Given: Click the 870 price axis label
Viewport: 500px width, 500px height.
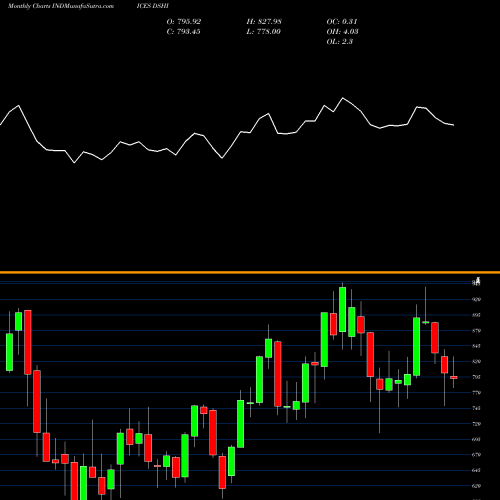Looking at the screenshot, I should 476,331.
